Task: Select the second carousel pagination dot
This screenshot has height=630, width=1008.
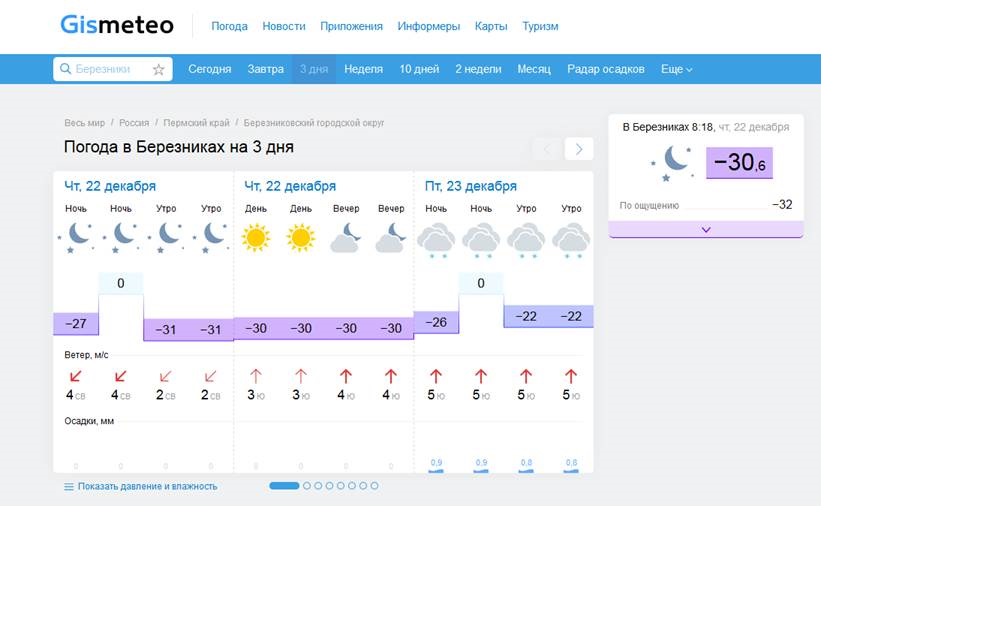Action: pos(307,486)
